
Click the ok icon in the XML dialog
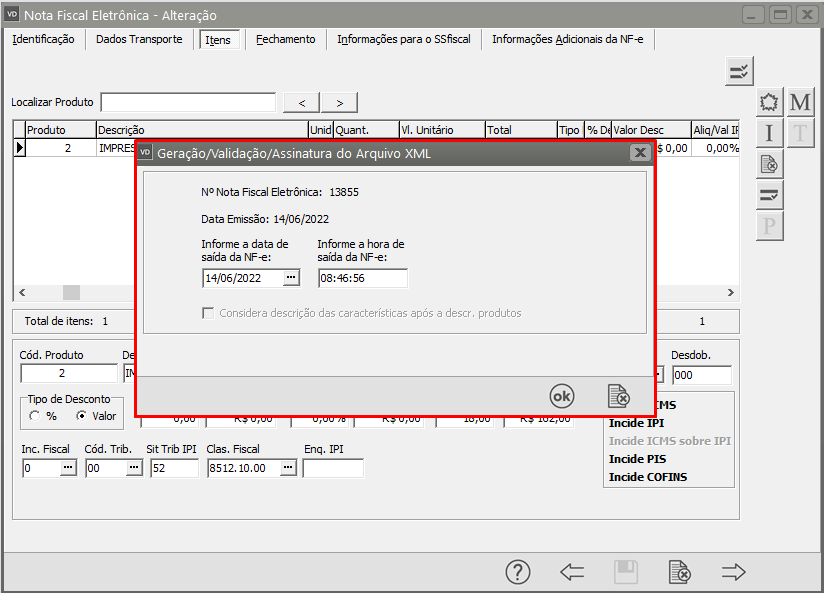(561, 396)
